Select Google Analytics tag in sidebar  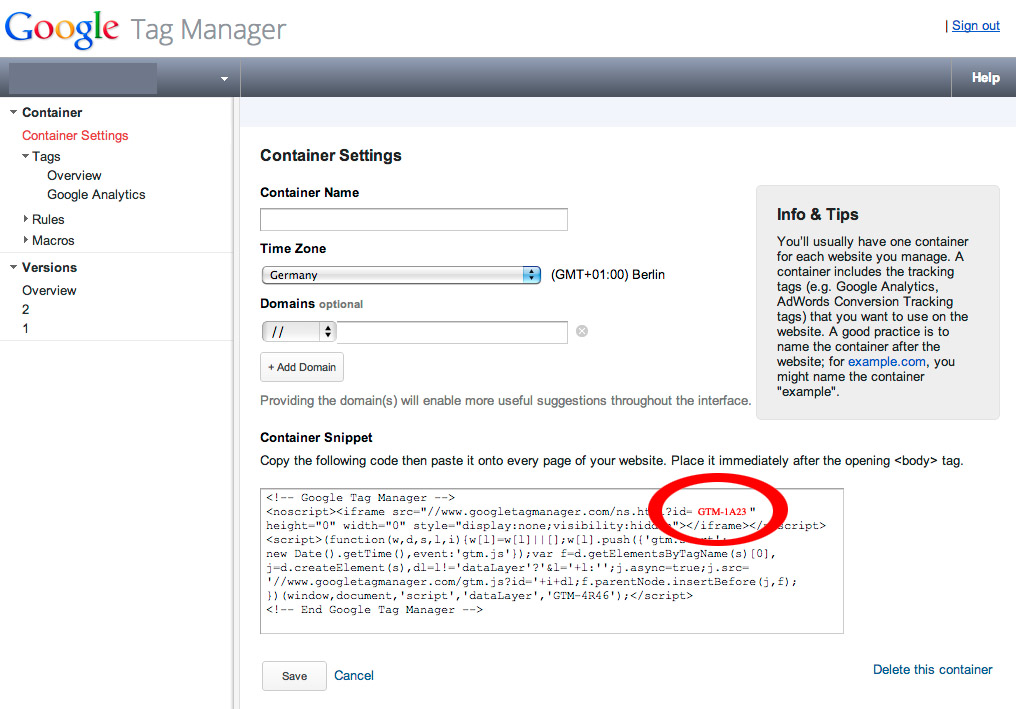[x=96, y=194]
